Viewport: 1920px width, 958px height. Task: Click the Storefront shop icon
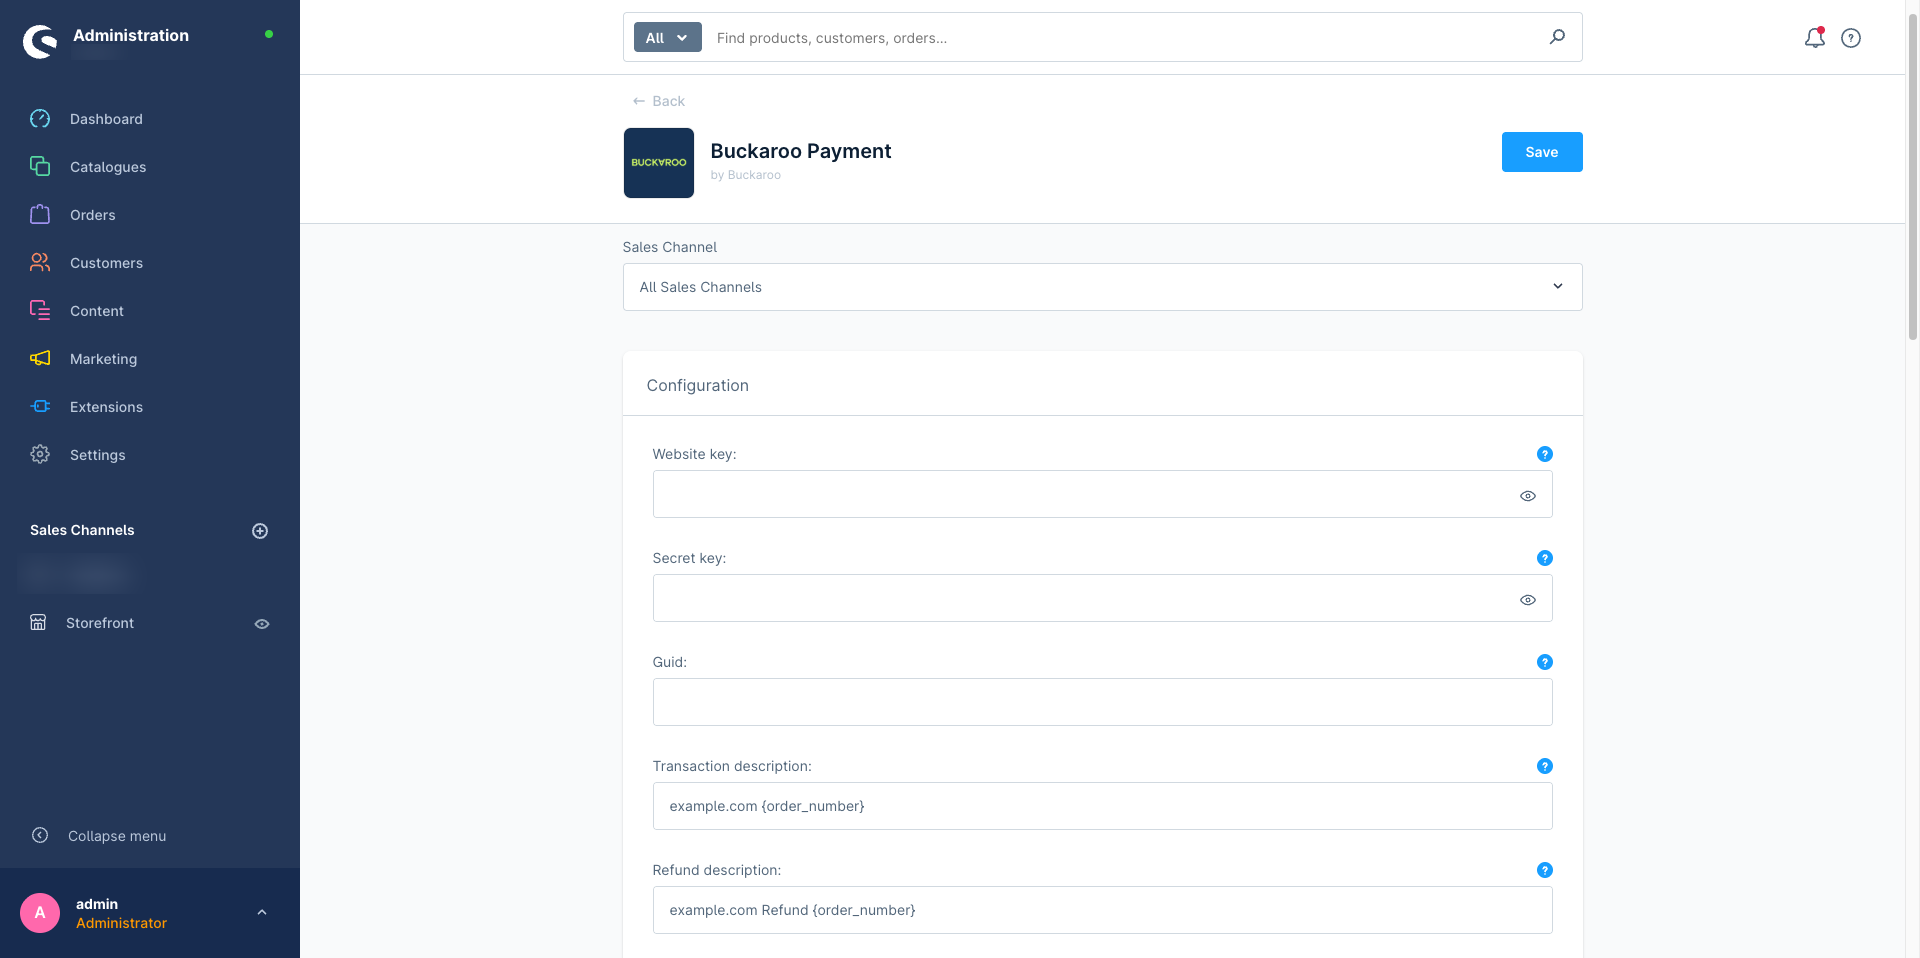click(38, 623)
